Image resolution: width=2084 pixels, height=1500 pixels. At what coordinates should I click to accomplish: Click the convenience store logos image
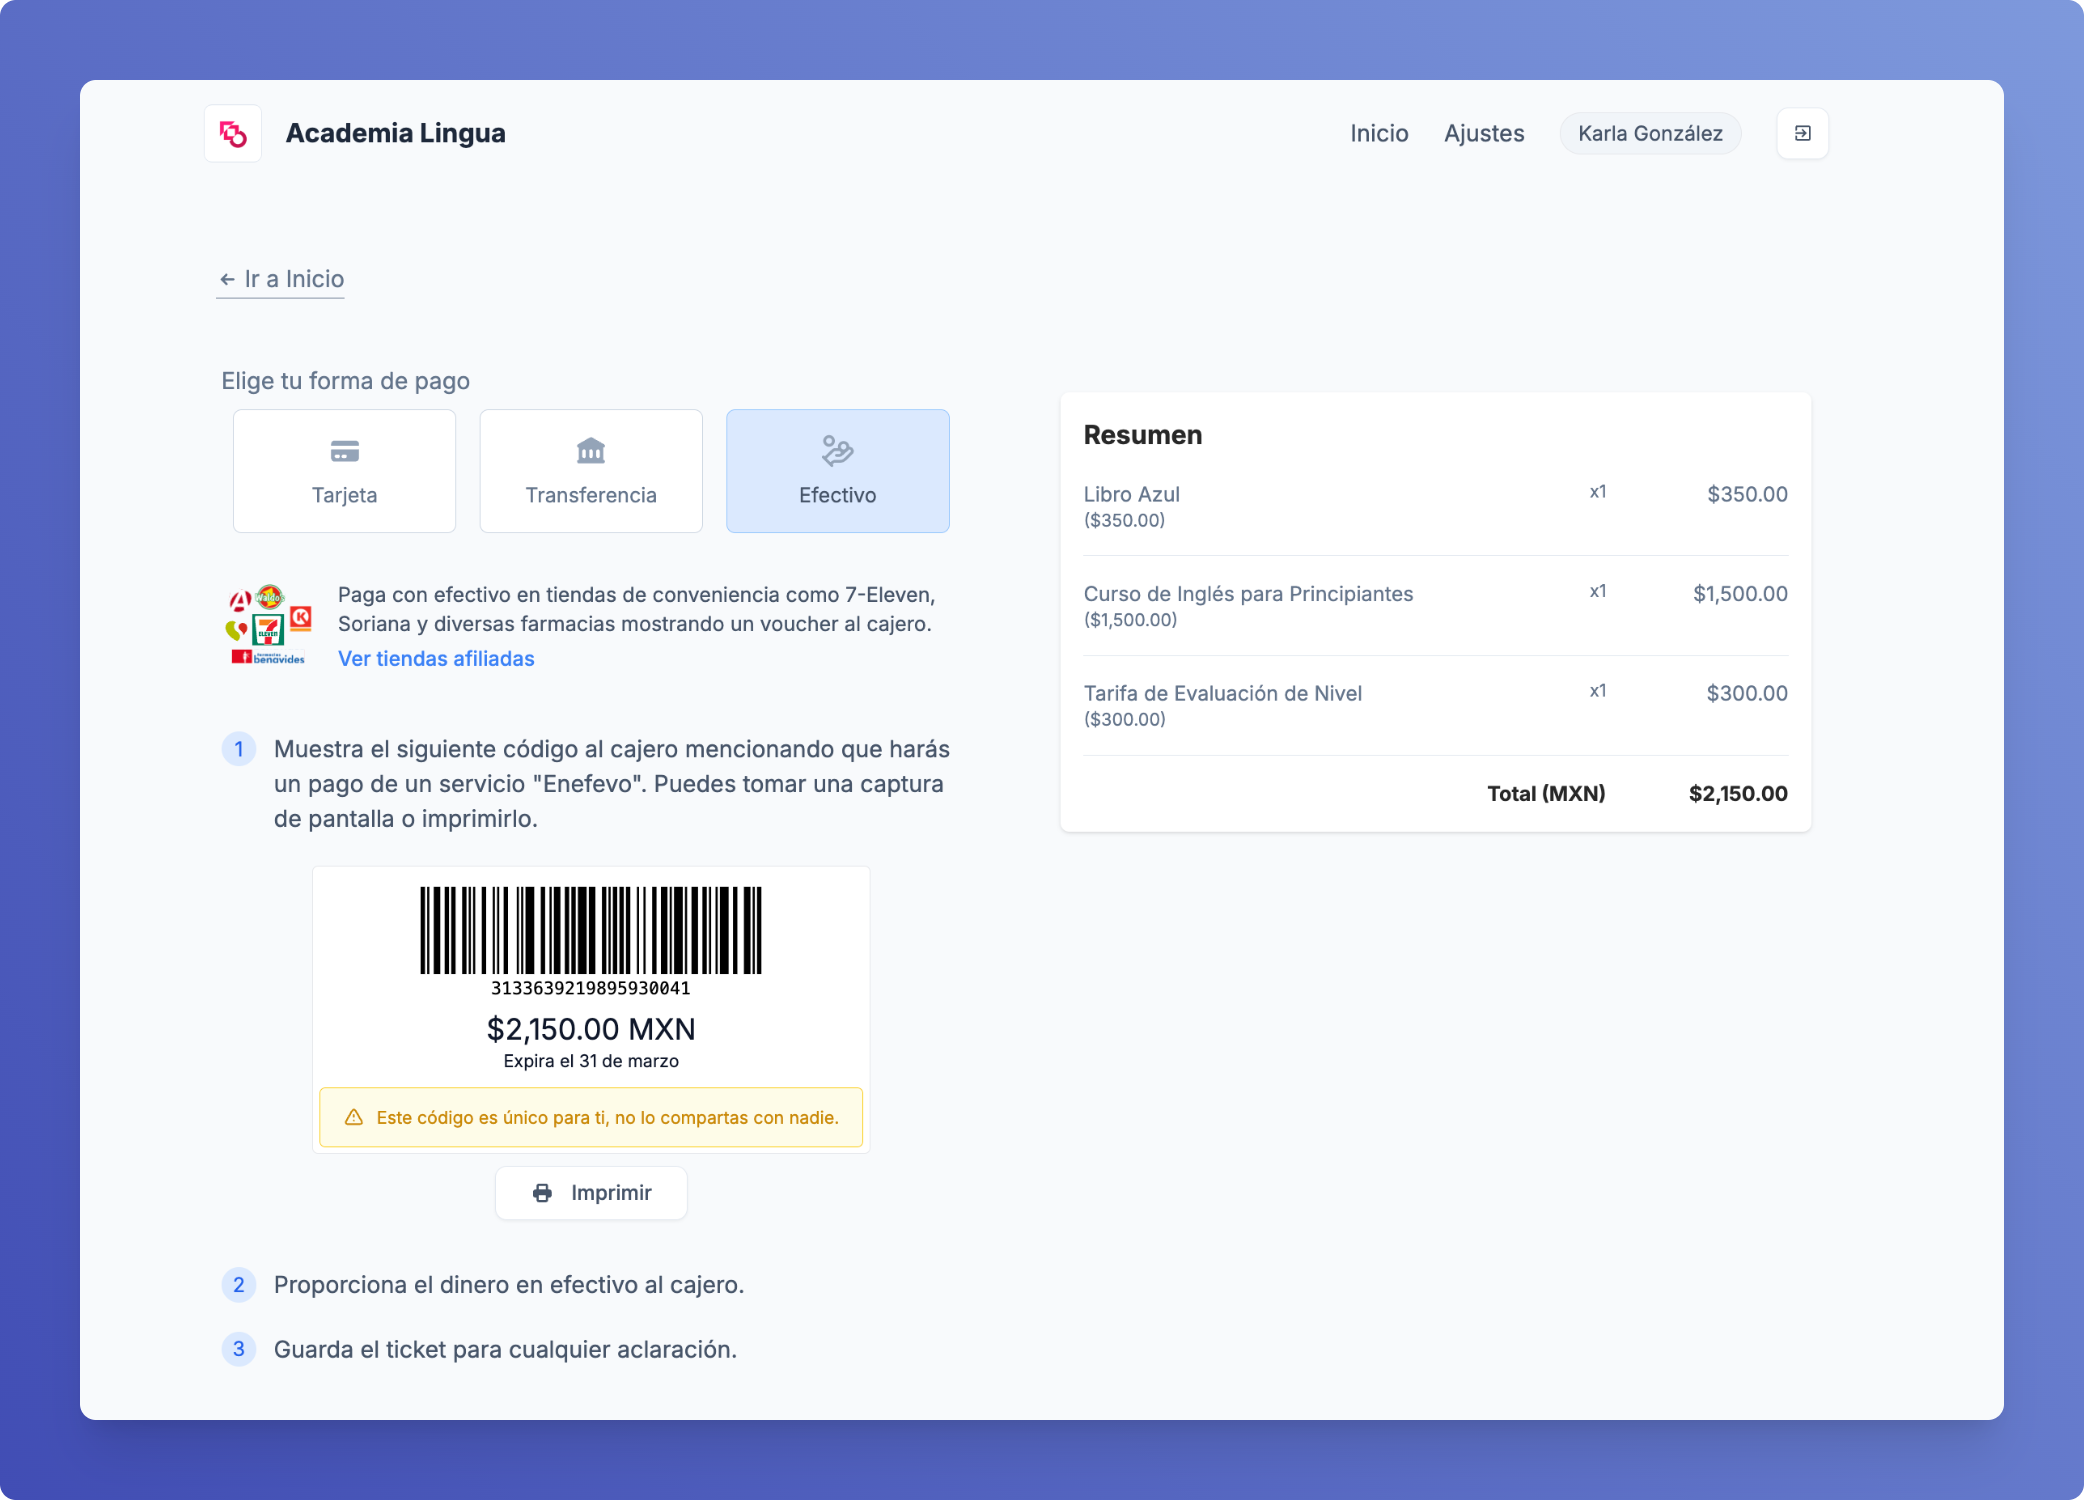point(269,626)
